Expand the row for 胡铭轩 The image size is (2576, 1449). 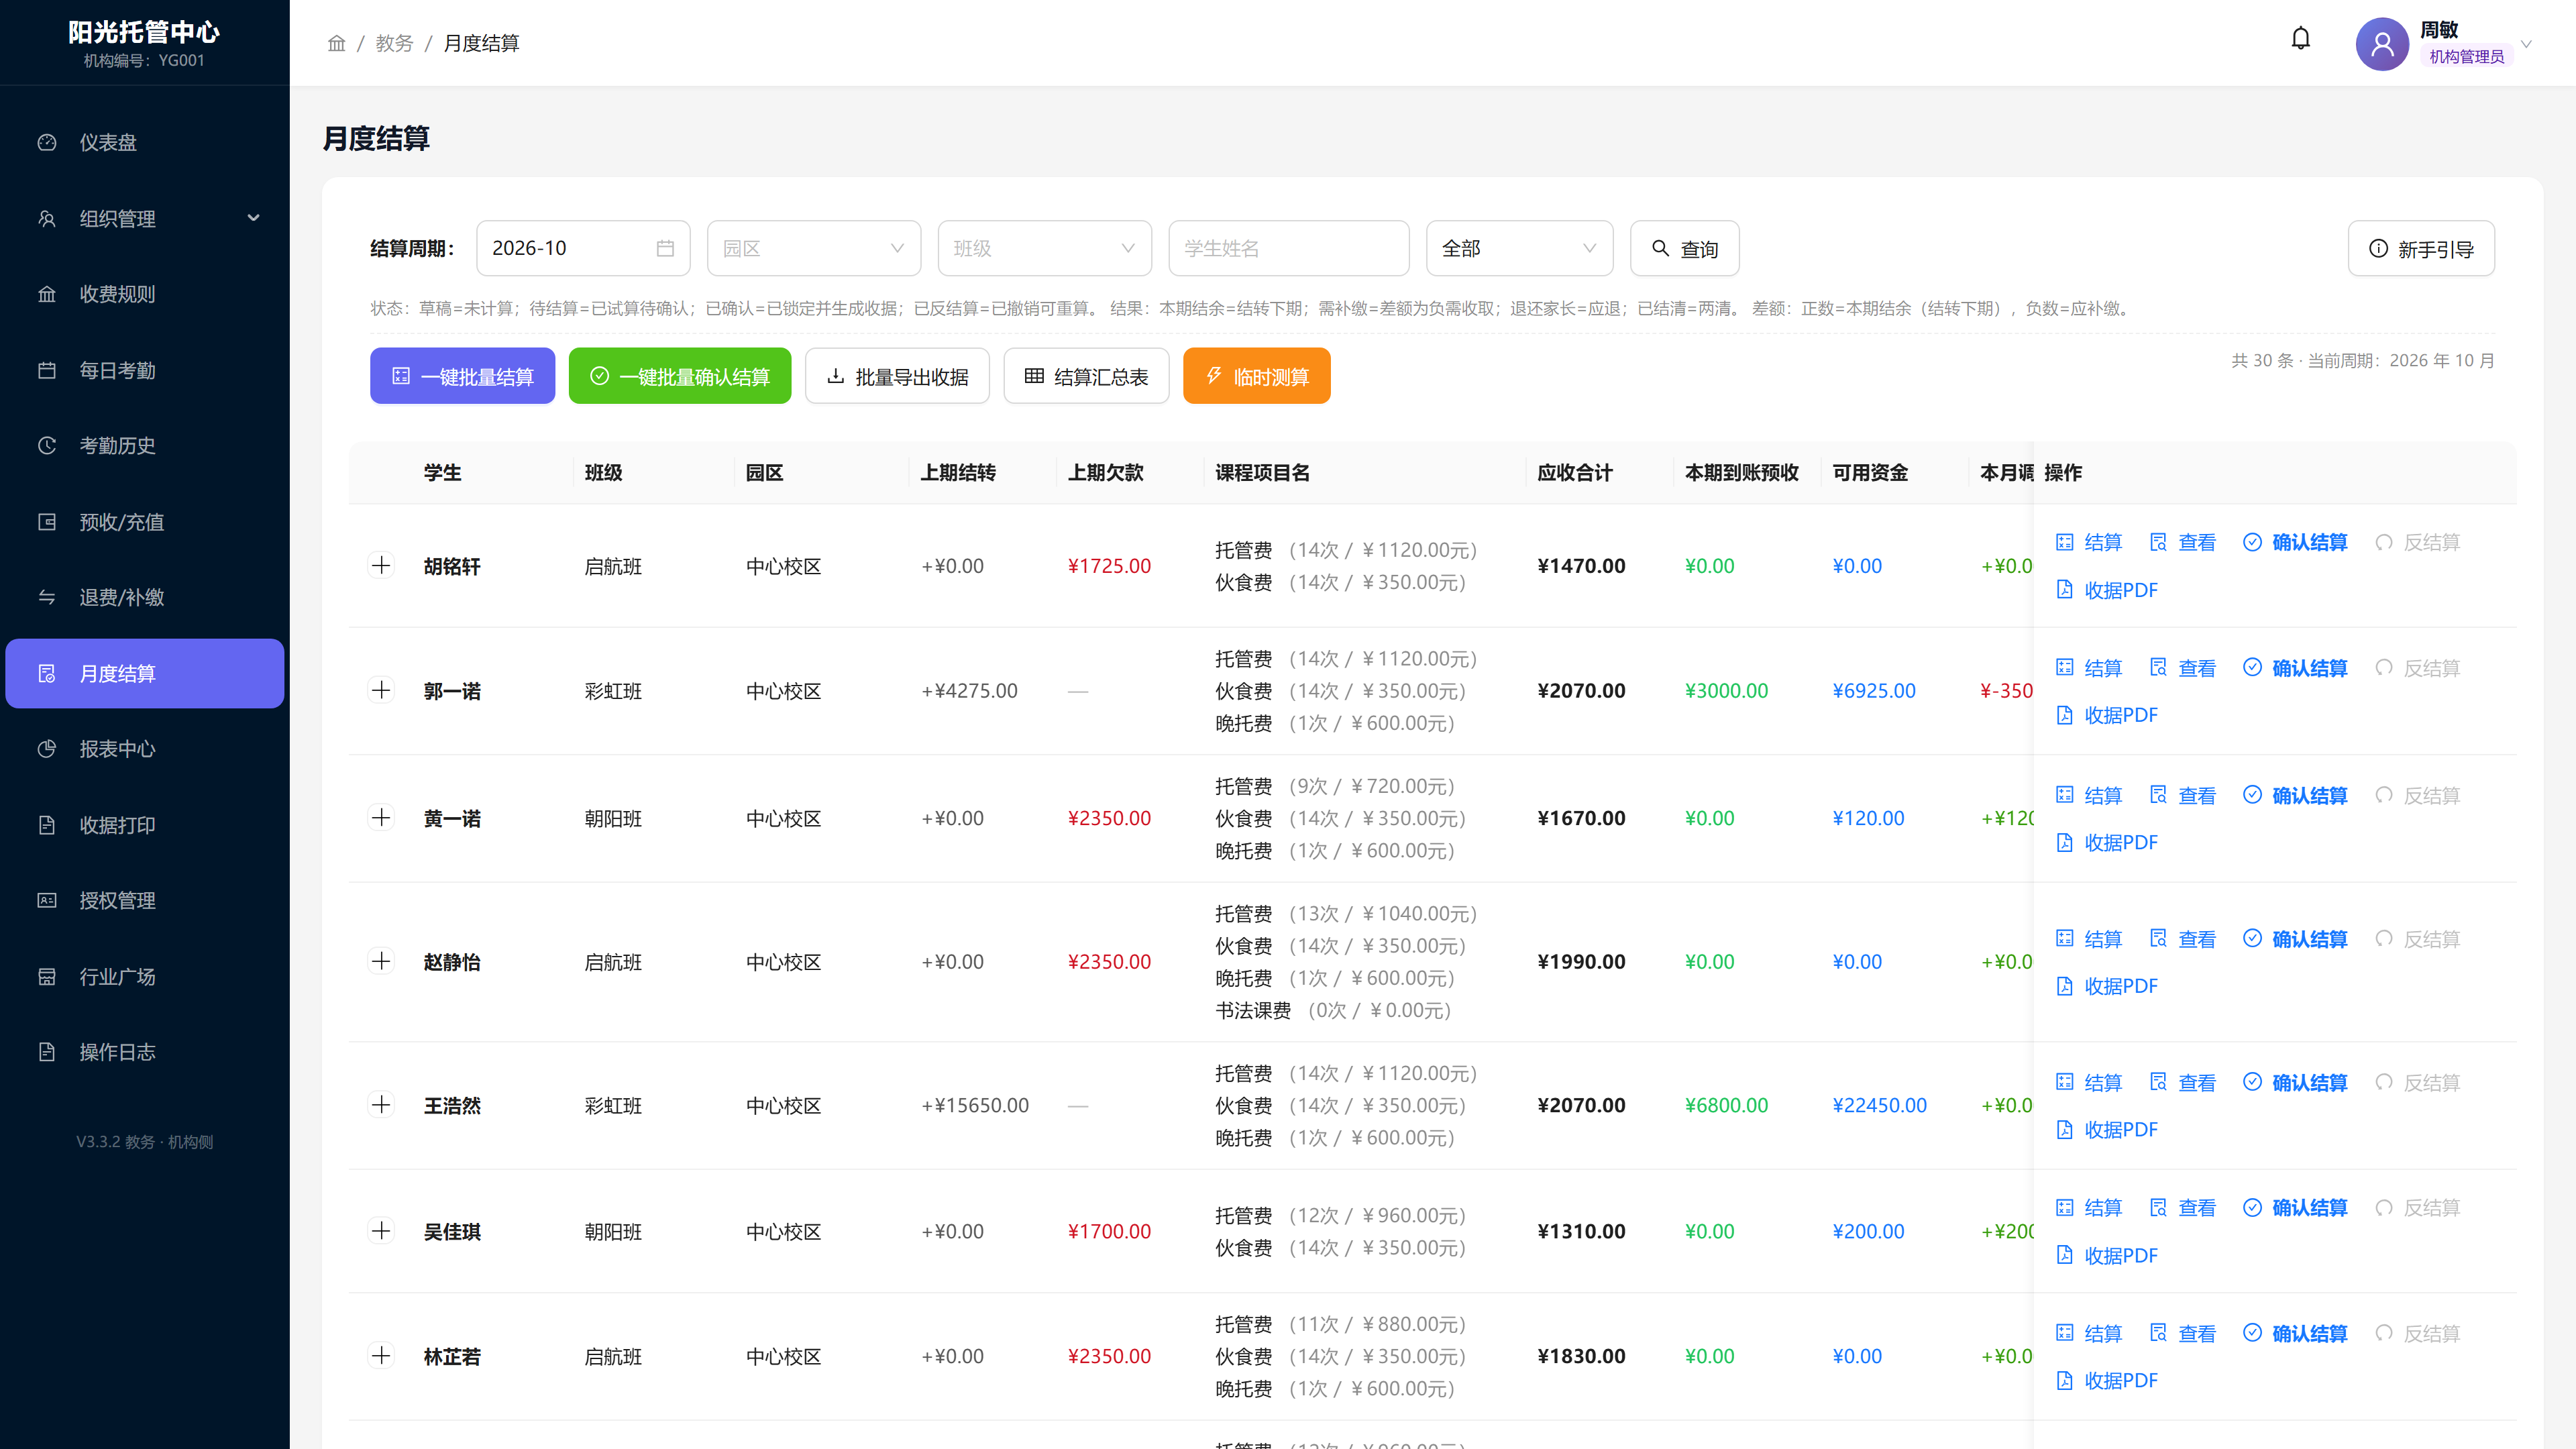coord(381,565)
